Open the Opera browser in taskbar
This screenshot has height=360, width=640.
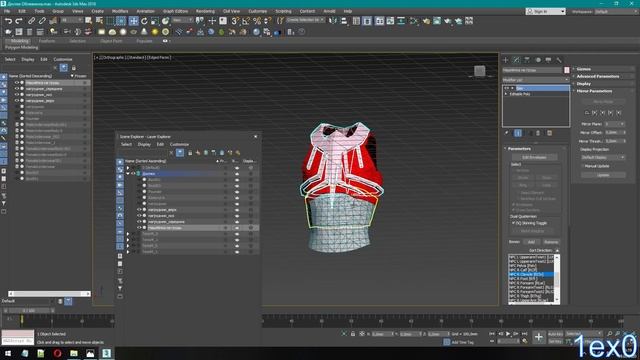[57, 353]
